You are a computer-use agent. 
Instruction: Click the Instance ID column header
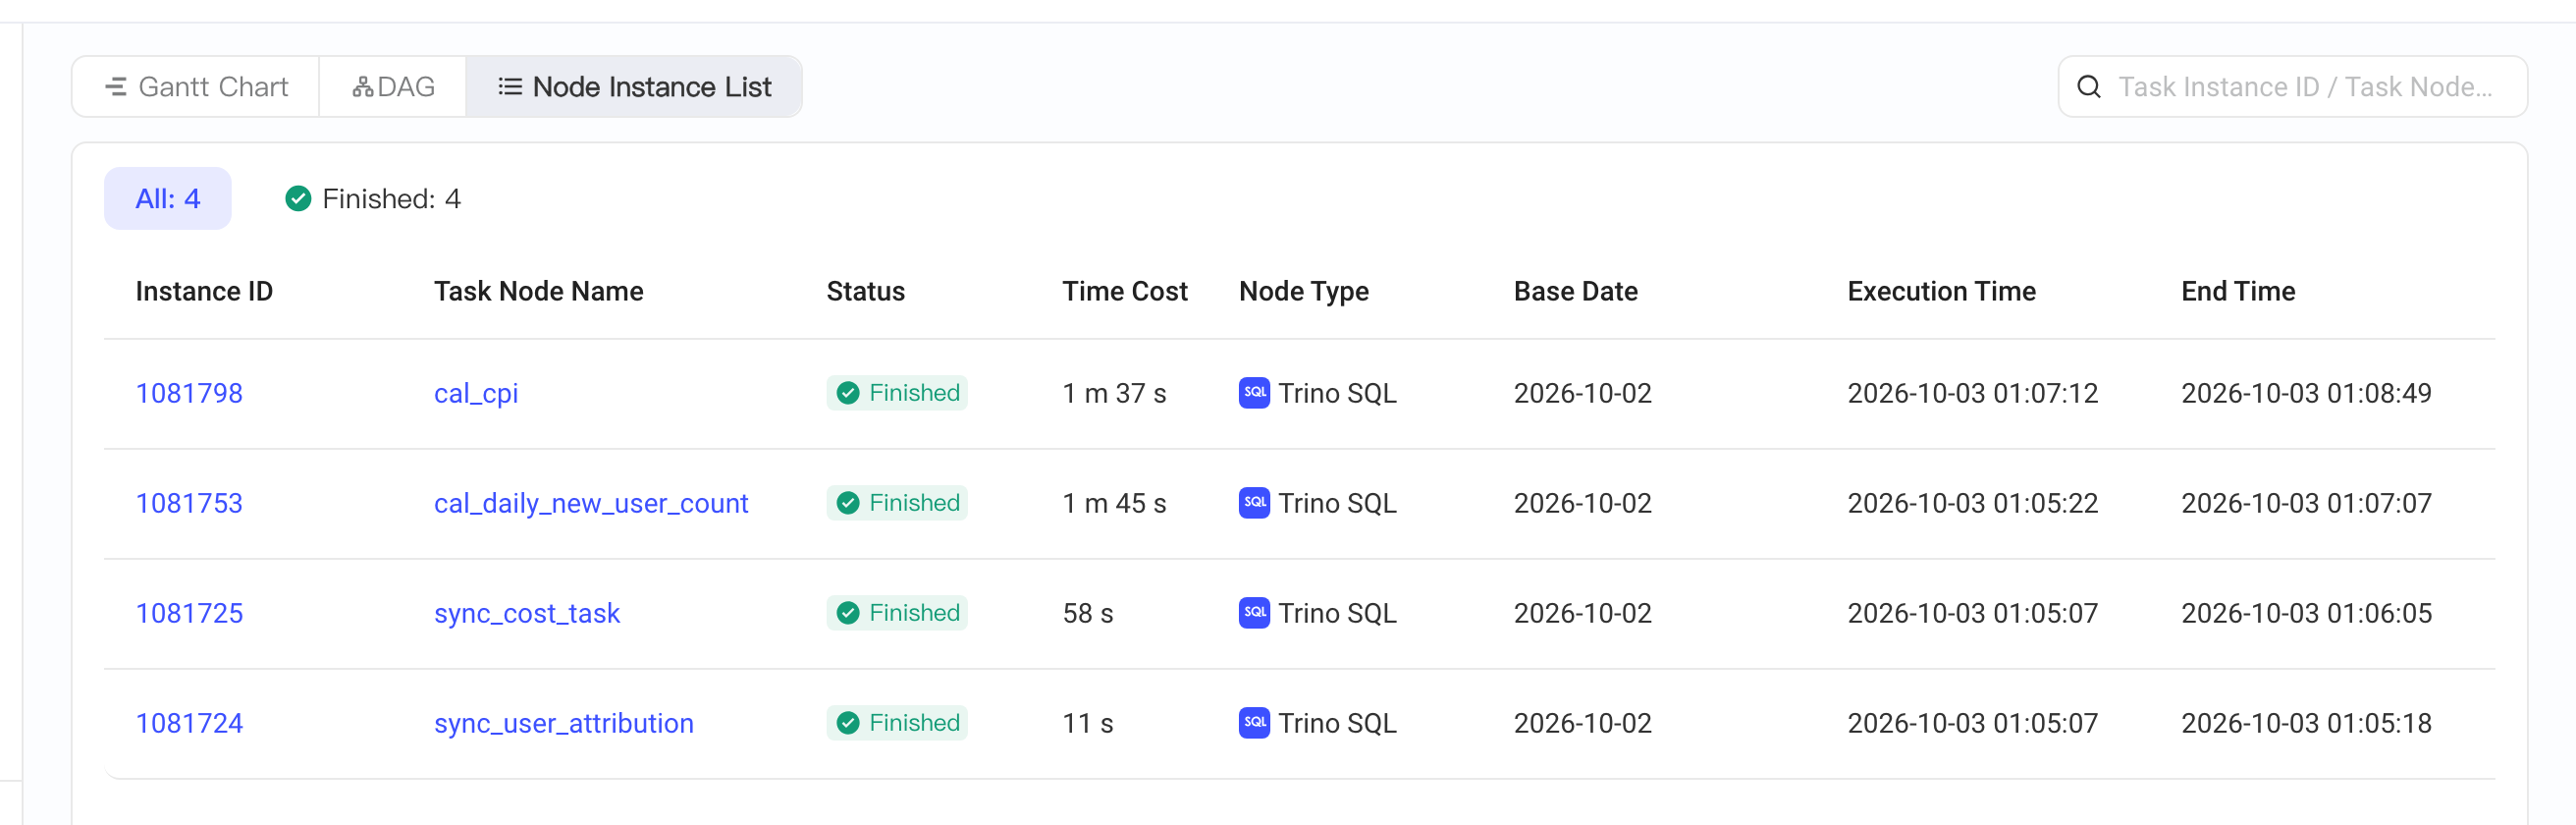click(204, 291)
